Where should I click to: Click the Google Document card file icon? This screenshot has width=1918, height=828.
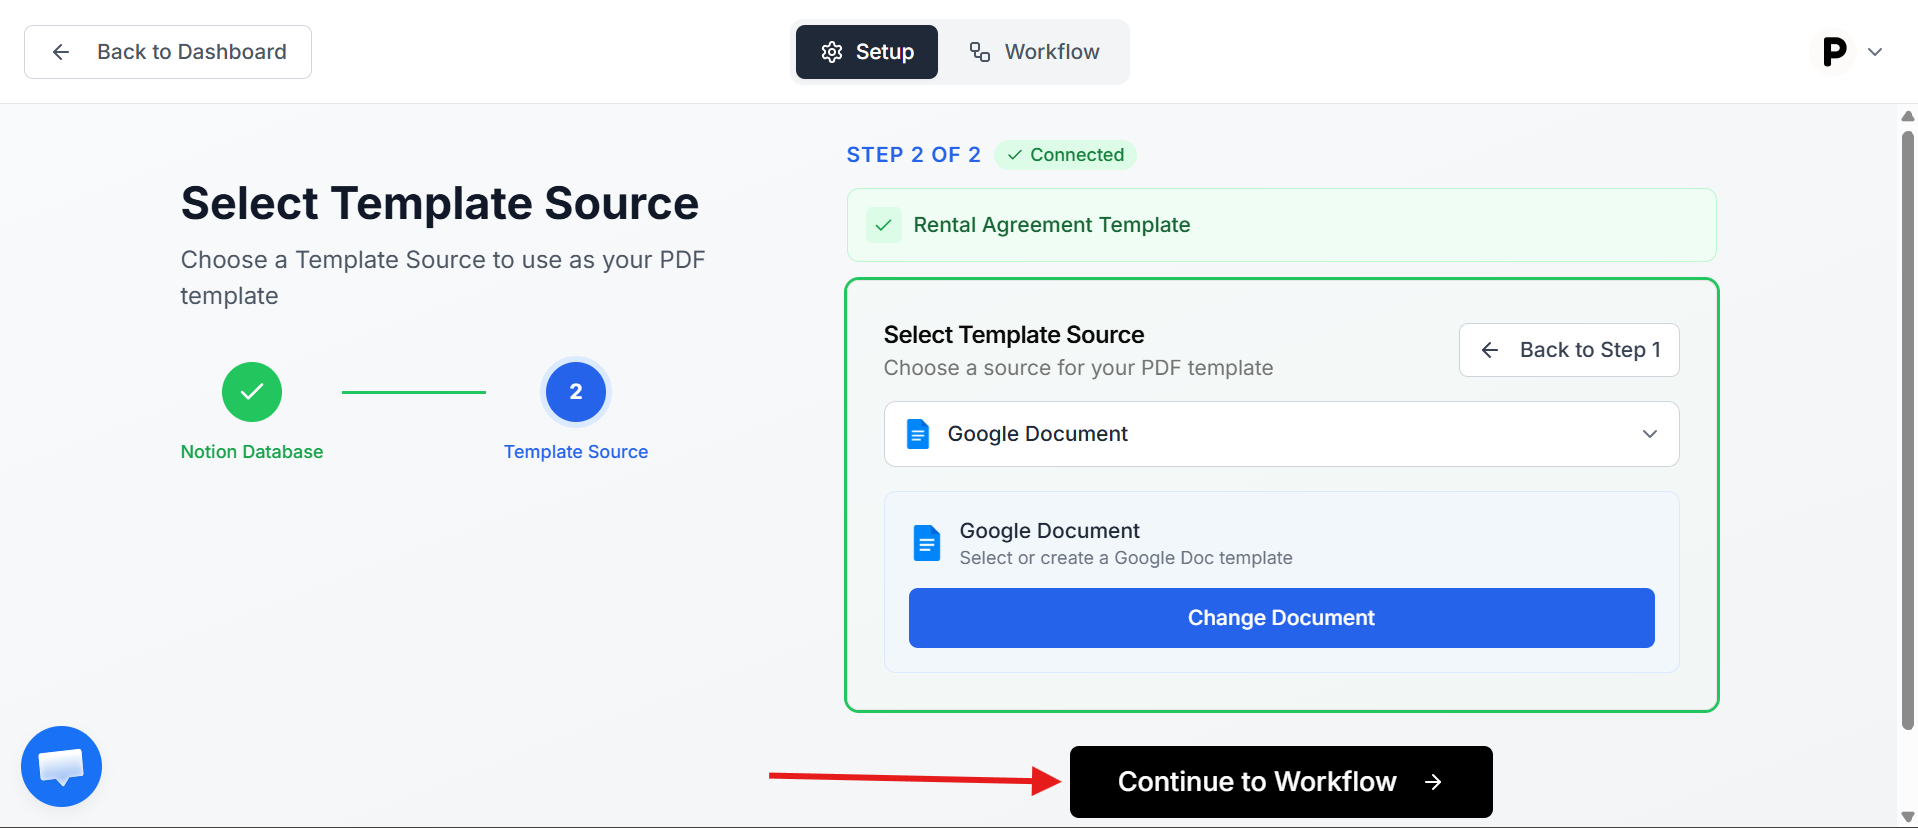pyautogui.click(x=927, y=543)
